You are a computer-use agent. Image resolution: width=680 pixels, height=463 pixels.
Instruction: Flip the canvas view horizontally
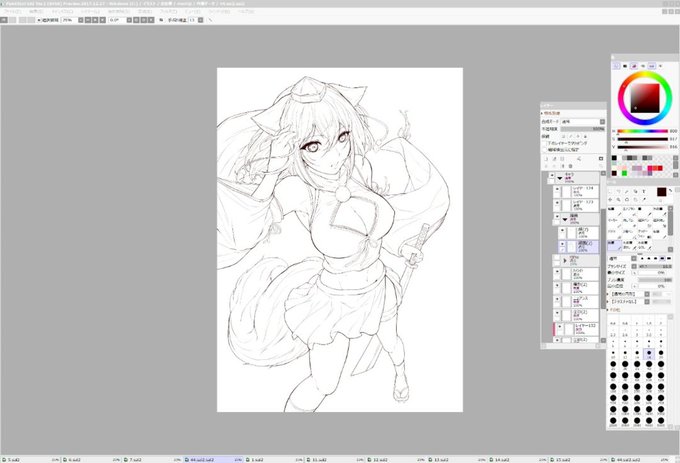point(160,20)
